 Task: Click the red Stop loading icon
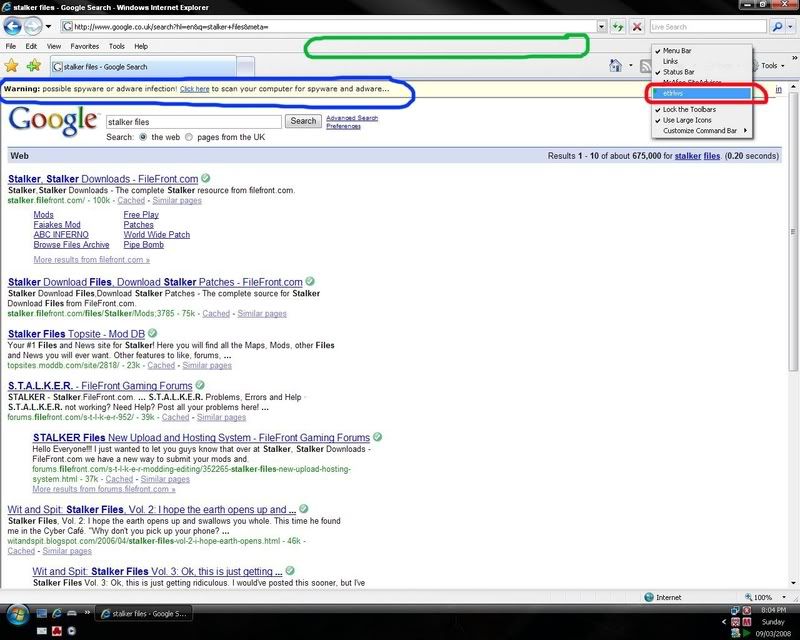[637, 26]
